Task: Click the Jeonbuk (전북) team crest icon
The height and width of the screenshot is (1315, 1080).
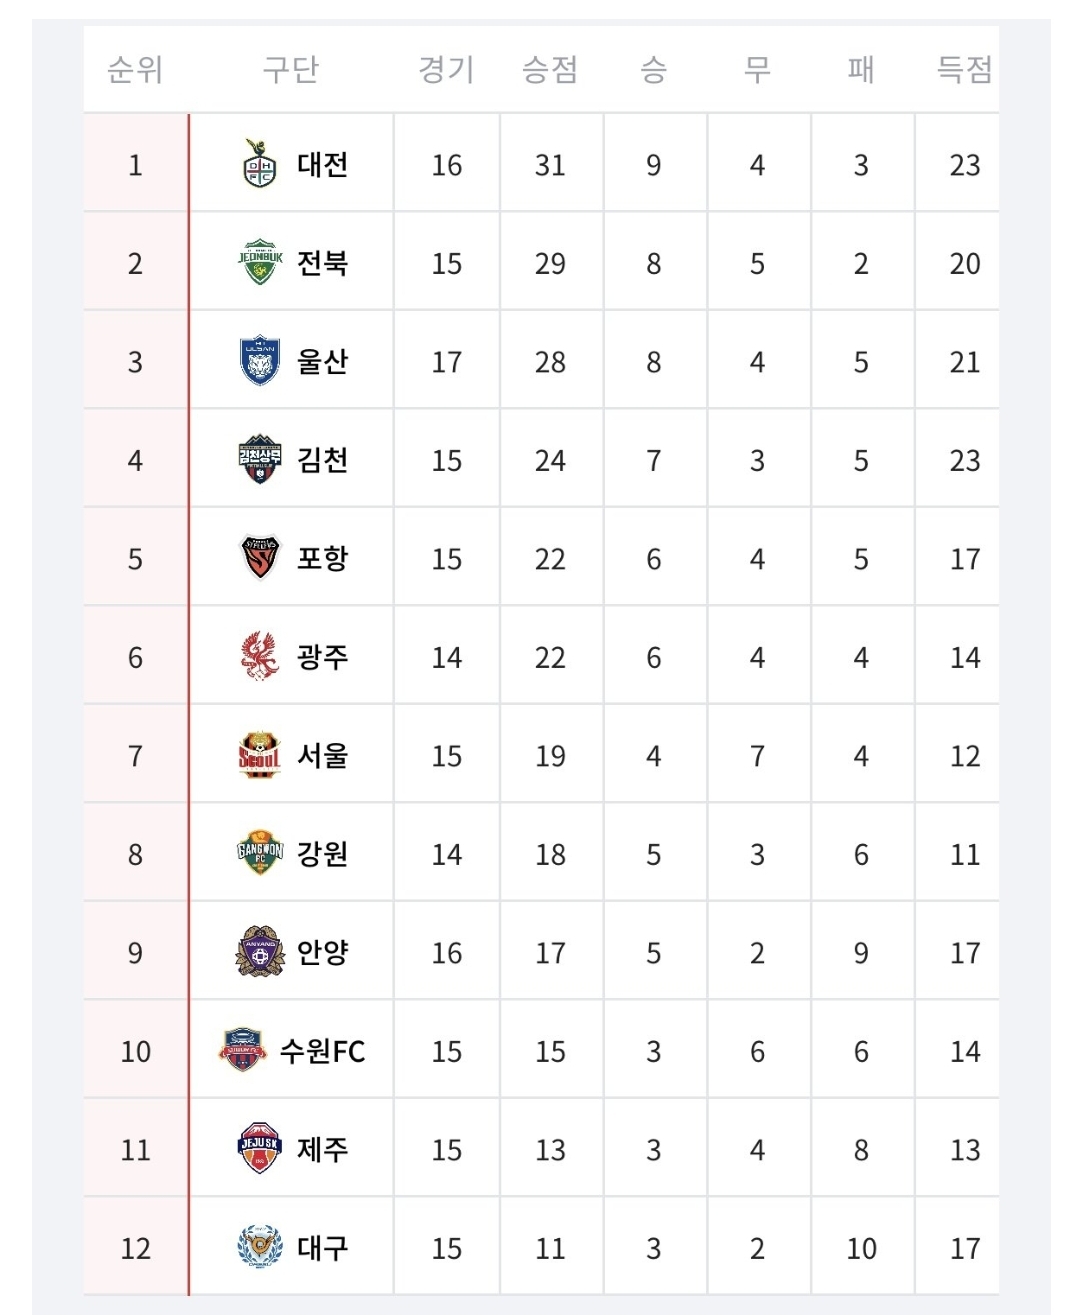Action: point(260,262)
